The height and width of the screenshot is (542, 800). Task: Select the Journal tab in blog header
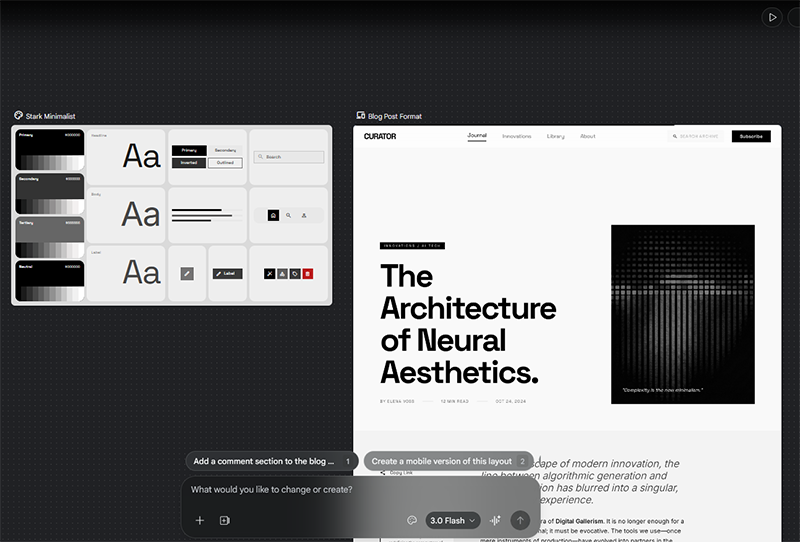477,136
